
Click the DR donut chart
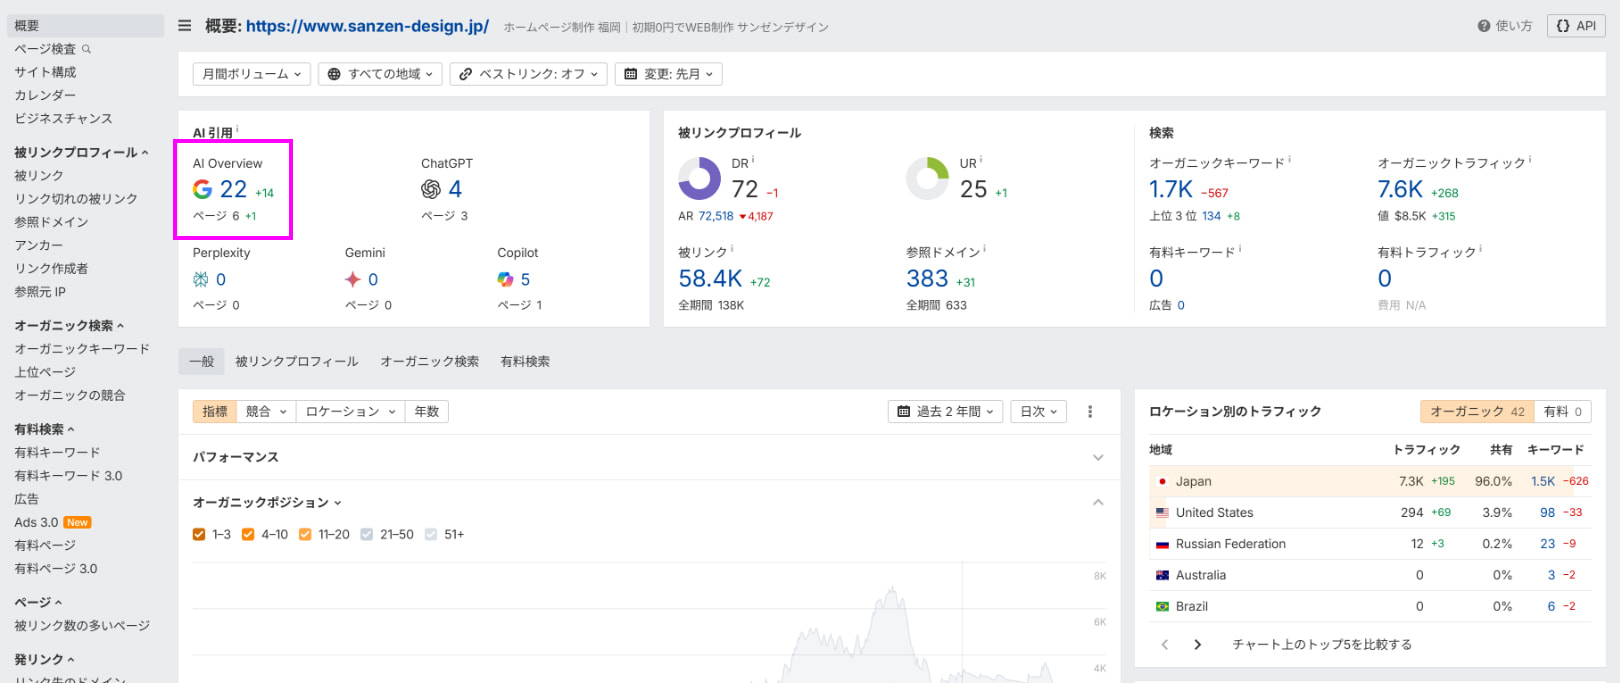pyautogui.click(x=699, y=180)
